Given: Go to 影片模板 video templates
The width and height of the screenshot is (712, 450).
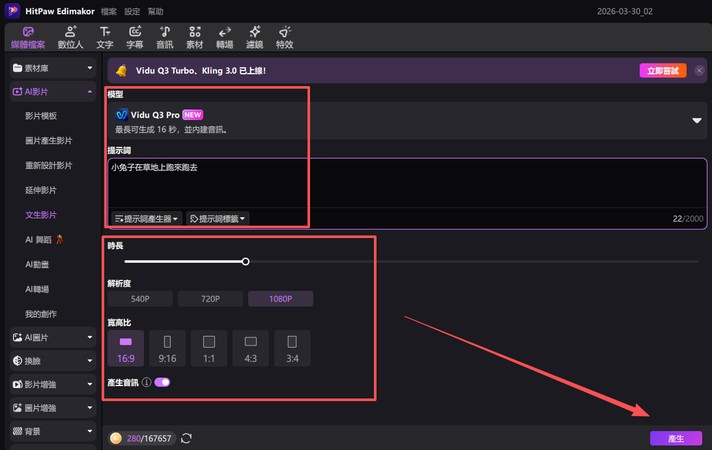Looking at the screenshot, I should [41, 116].
